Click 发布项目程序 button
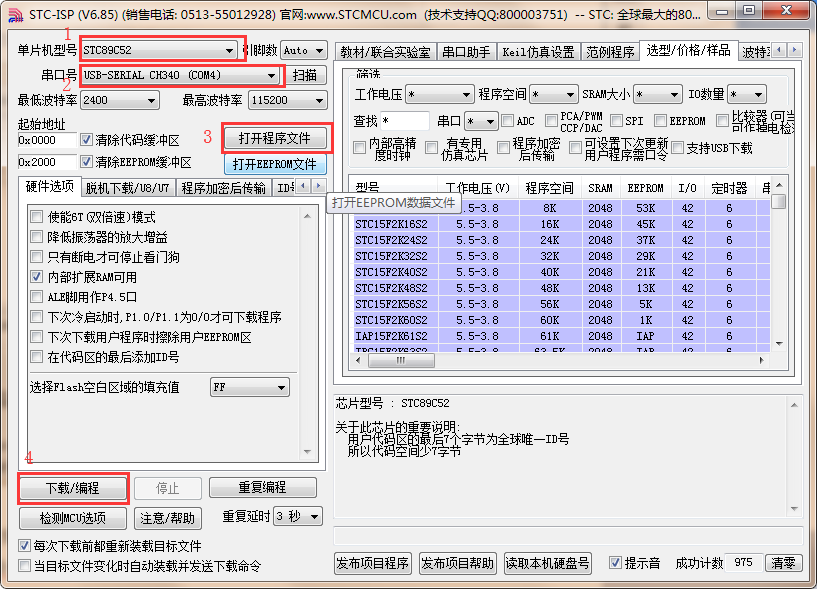 pos(373,563)
